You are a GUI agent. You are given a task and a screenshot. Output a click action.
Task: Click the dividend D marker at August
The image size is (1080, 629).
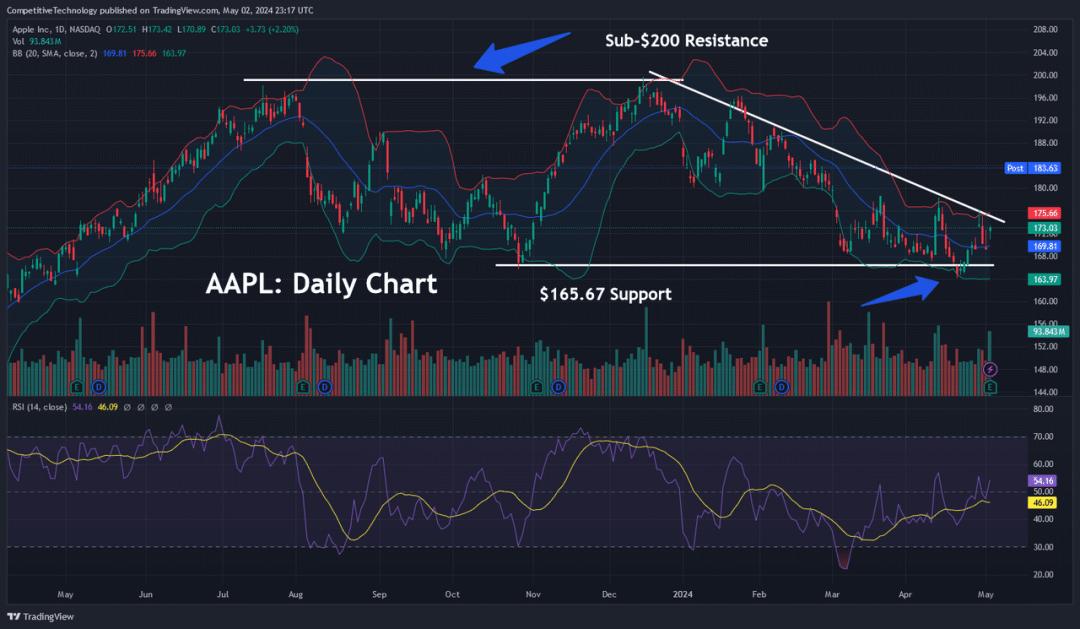point(324,387)
